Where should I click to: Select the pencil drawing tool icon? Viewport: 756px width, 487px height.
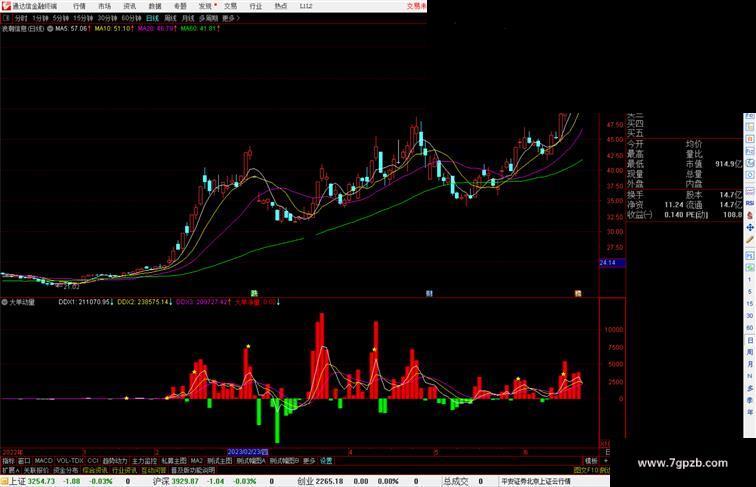750,240
